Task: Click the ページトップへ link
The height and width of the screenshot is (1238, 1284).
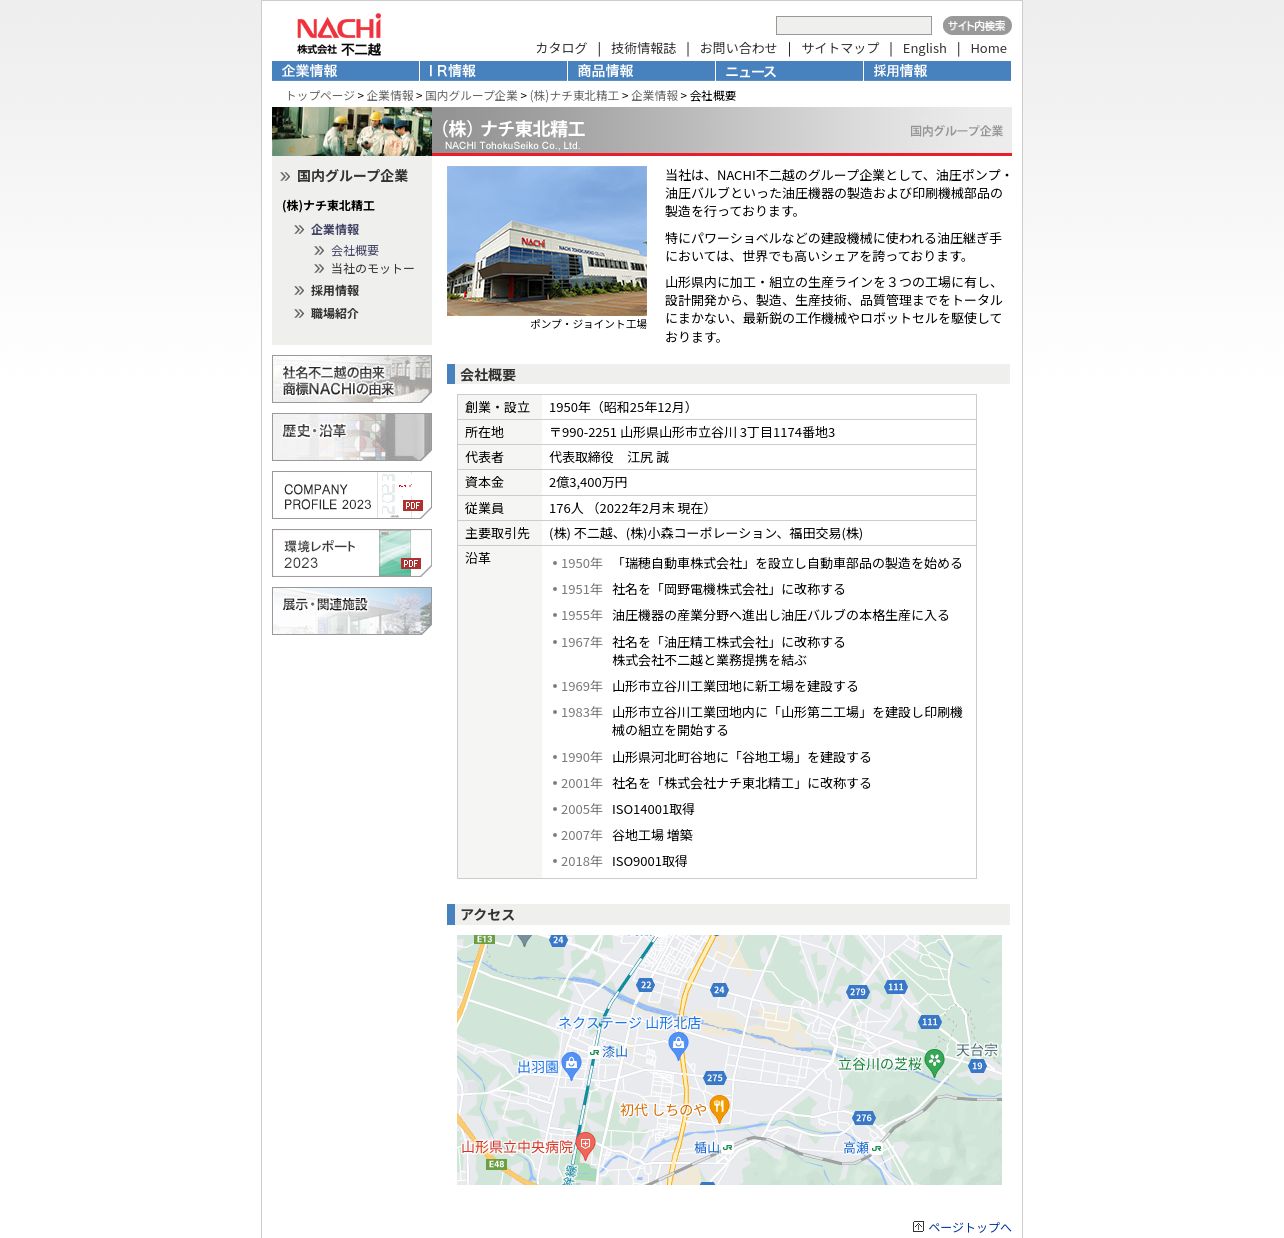Action: pos(970,1228)
